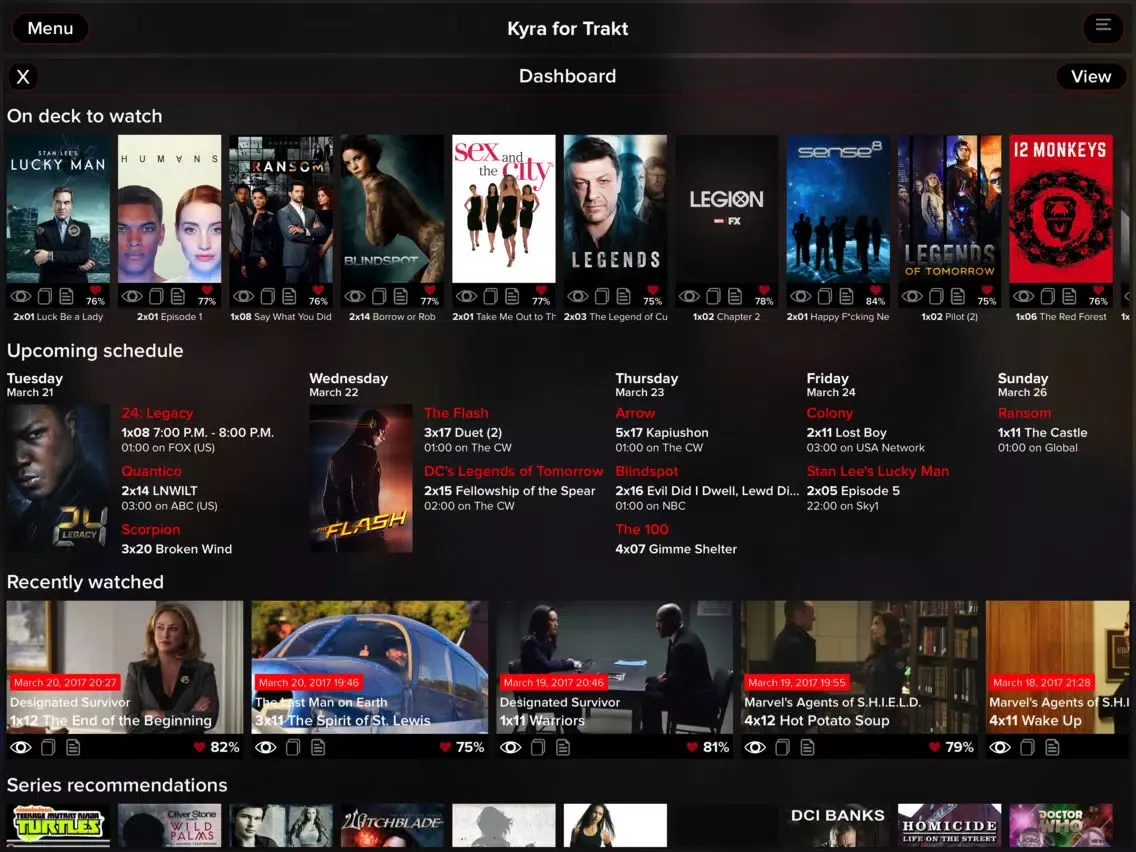
Task: Toggle watched eye under Legion poster
Action: [x=689, y=296]
